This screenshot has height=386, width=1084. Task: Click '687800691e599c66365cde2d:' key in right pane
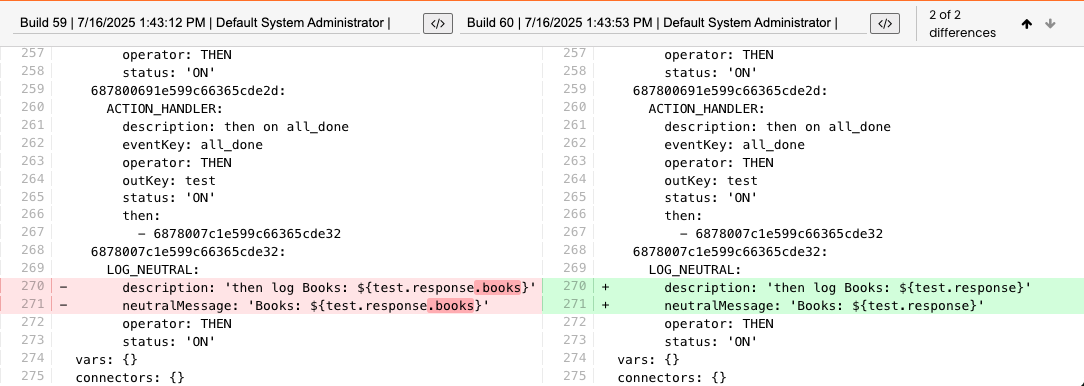pos(730,91)
